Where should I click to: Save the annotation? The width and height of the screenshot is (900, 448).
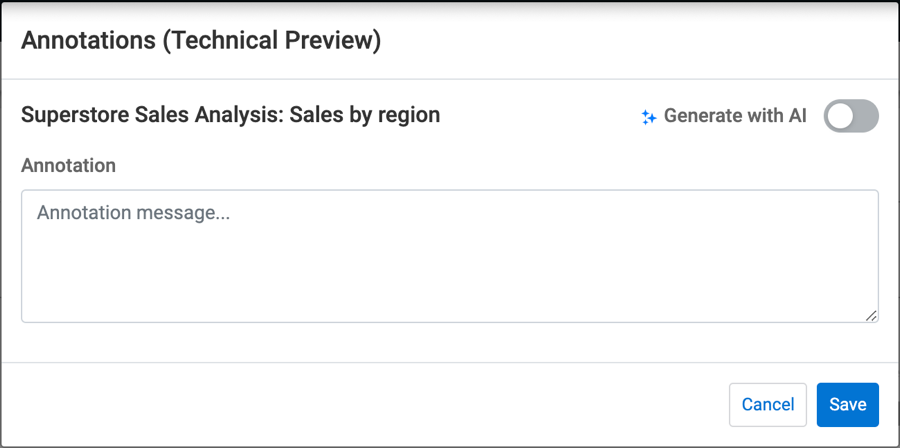tap(847, 404)
